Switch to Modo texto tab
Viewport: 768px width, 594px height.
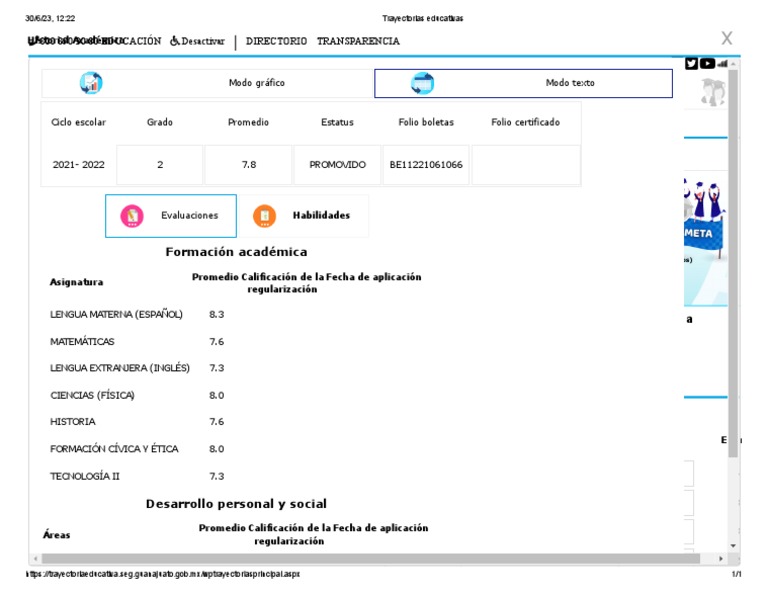point(523,83)
